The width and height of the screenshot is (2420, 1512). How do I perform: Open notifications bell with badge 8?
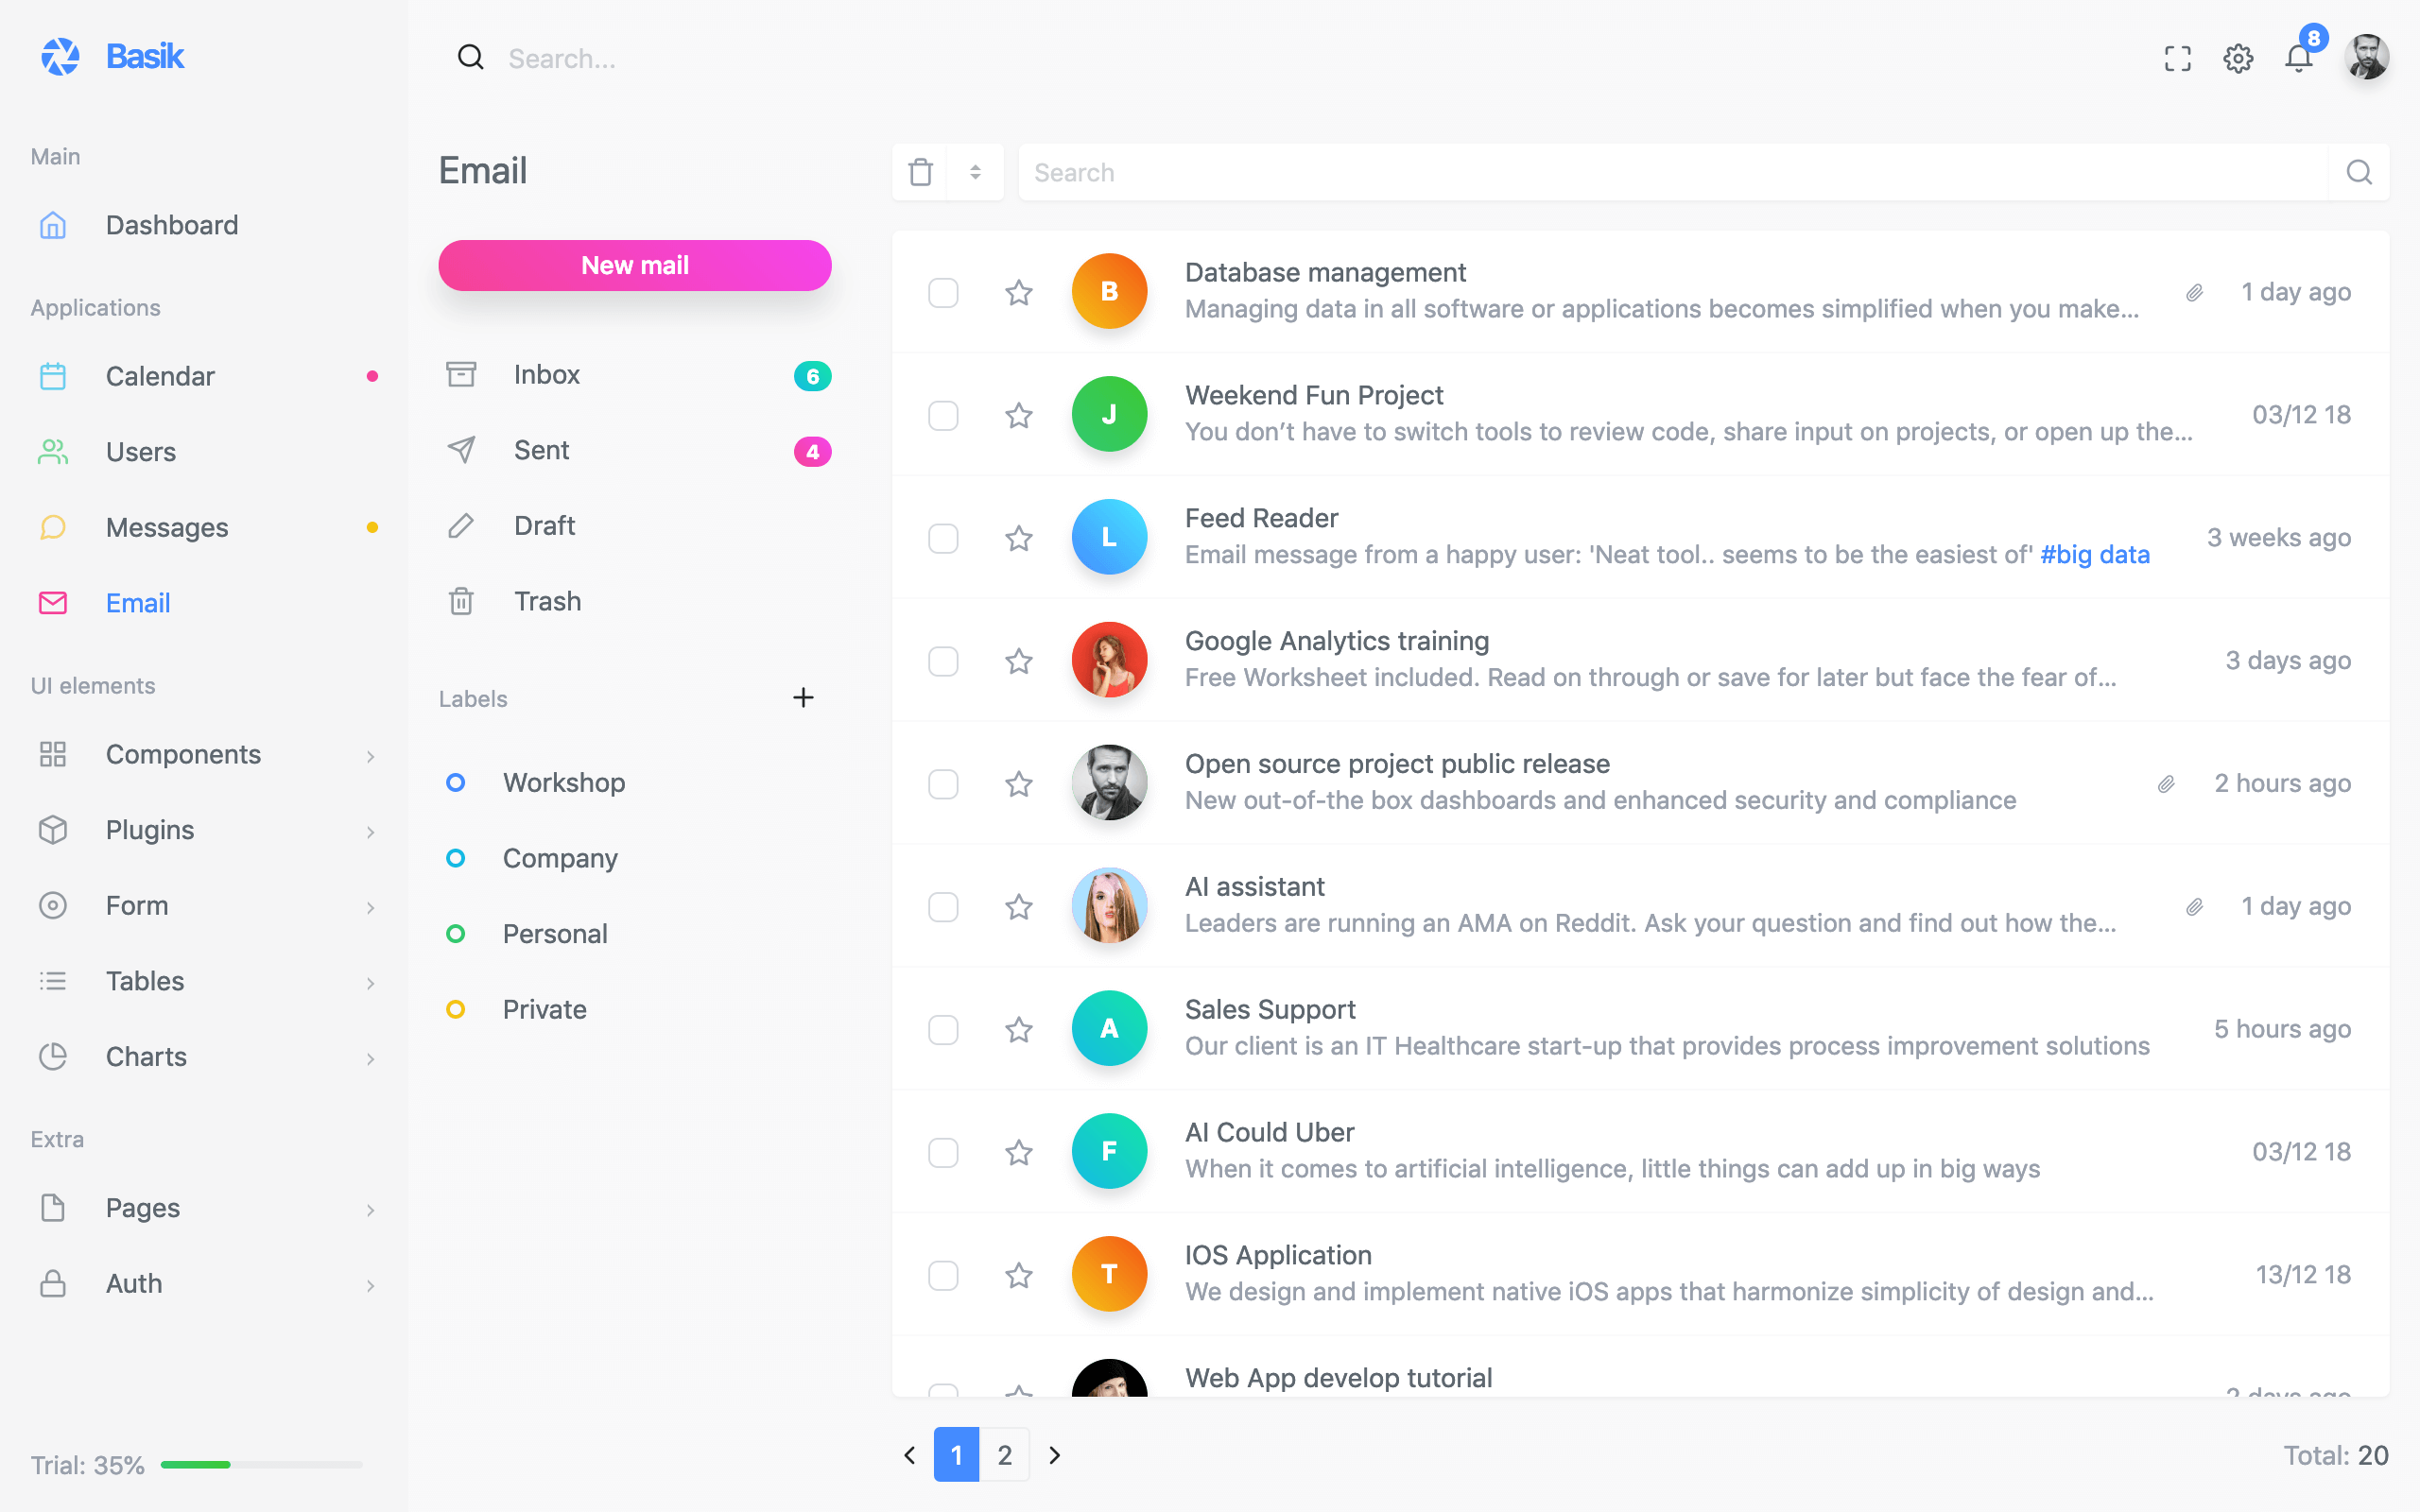tap(2298, 59)
